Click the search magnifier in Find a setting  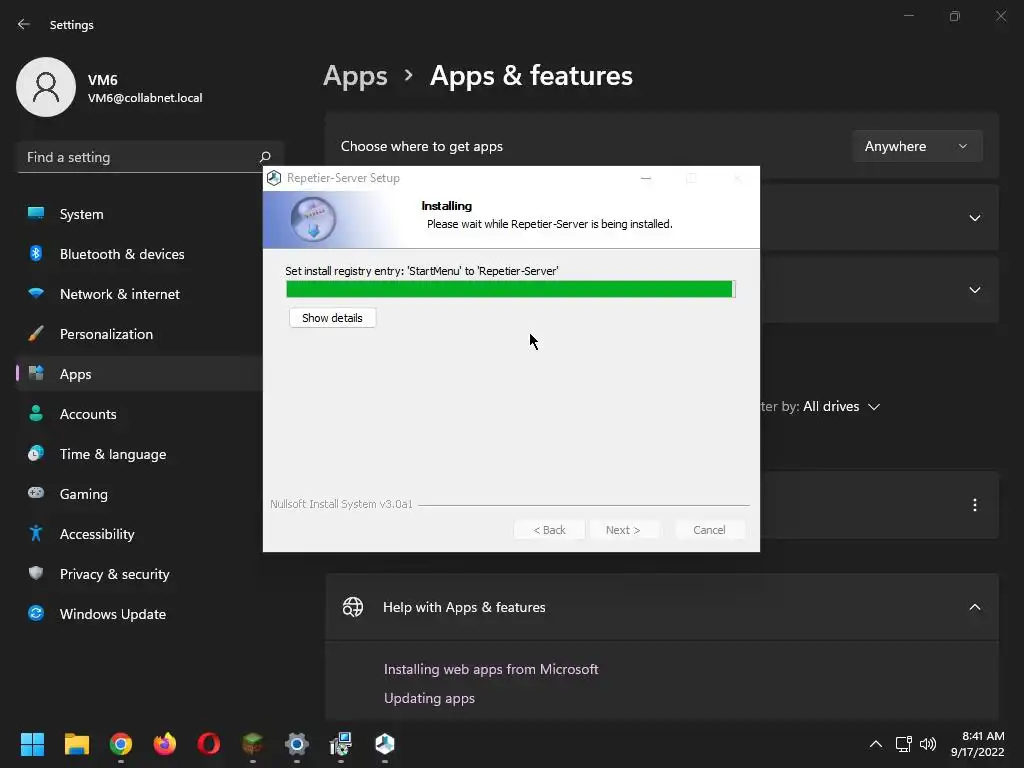pyautogui.click(x=265, y=157)
